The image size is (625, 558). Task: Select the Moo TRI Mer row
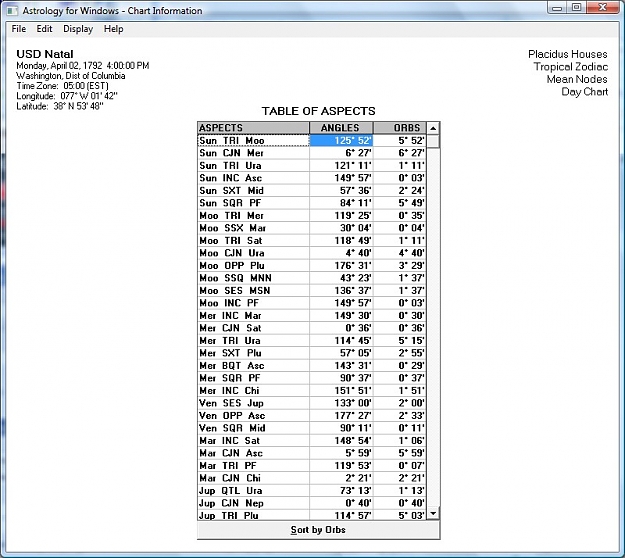pyautogui.click(x=312, y=216)
